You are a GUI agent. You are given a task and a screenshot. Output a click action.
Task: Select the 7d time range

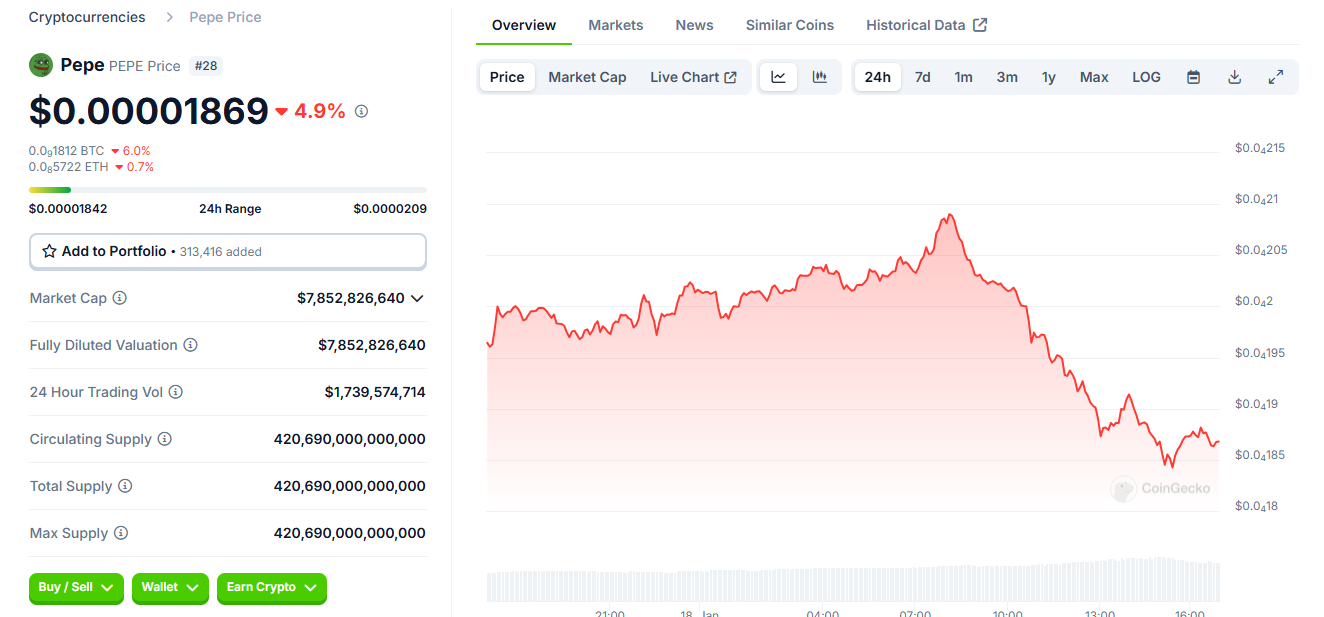922,77
